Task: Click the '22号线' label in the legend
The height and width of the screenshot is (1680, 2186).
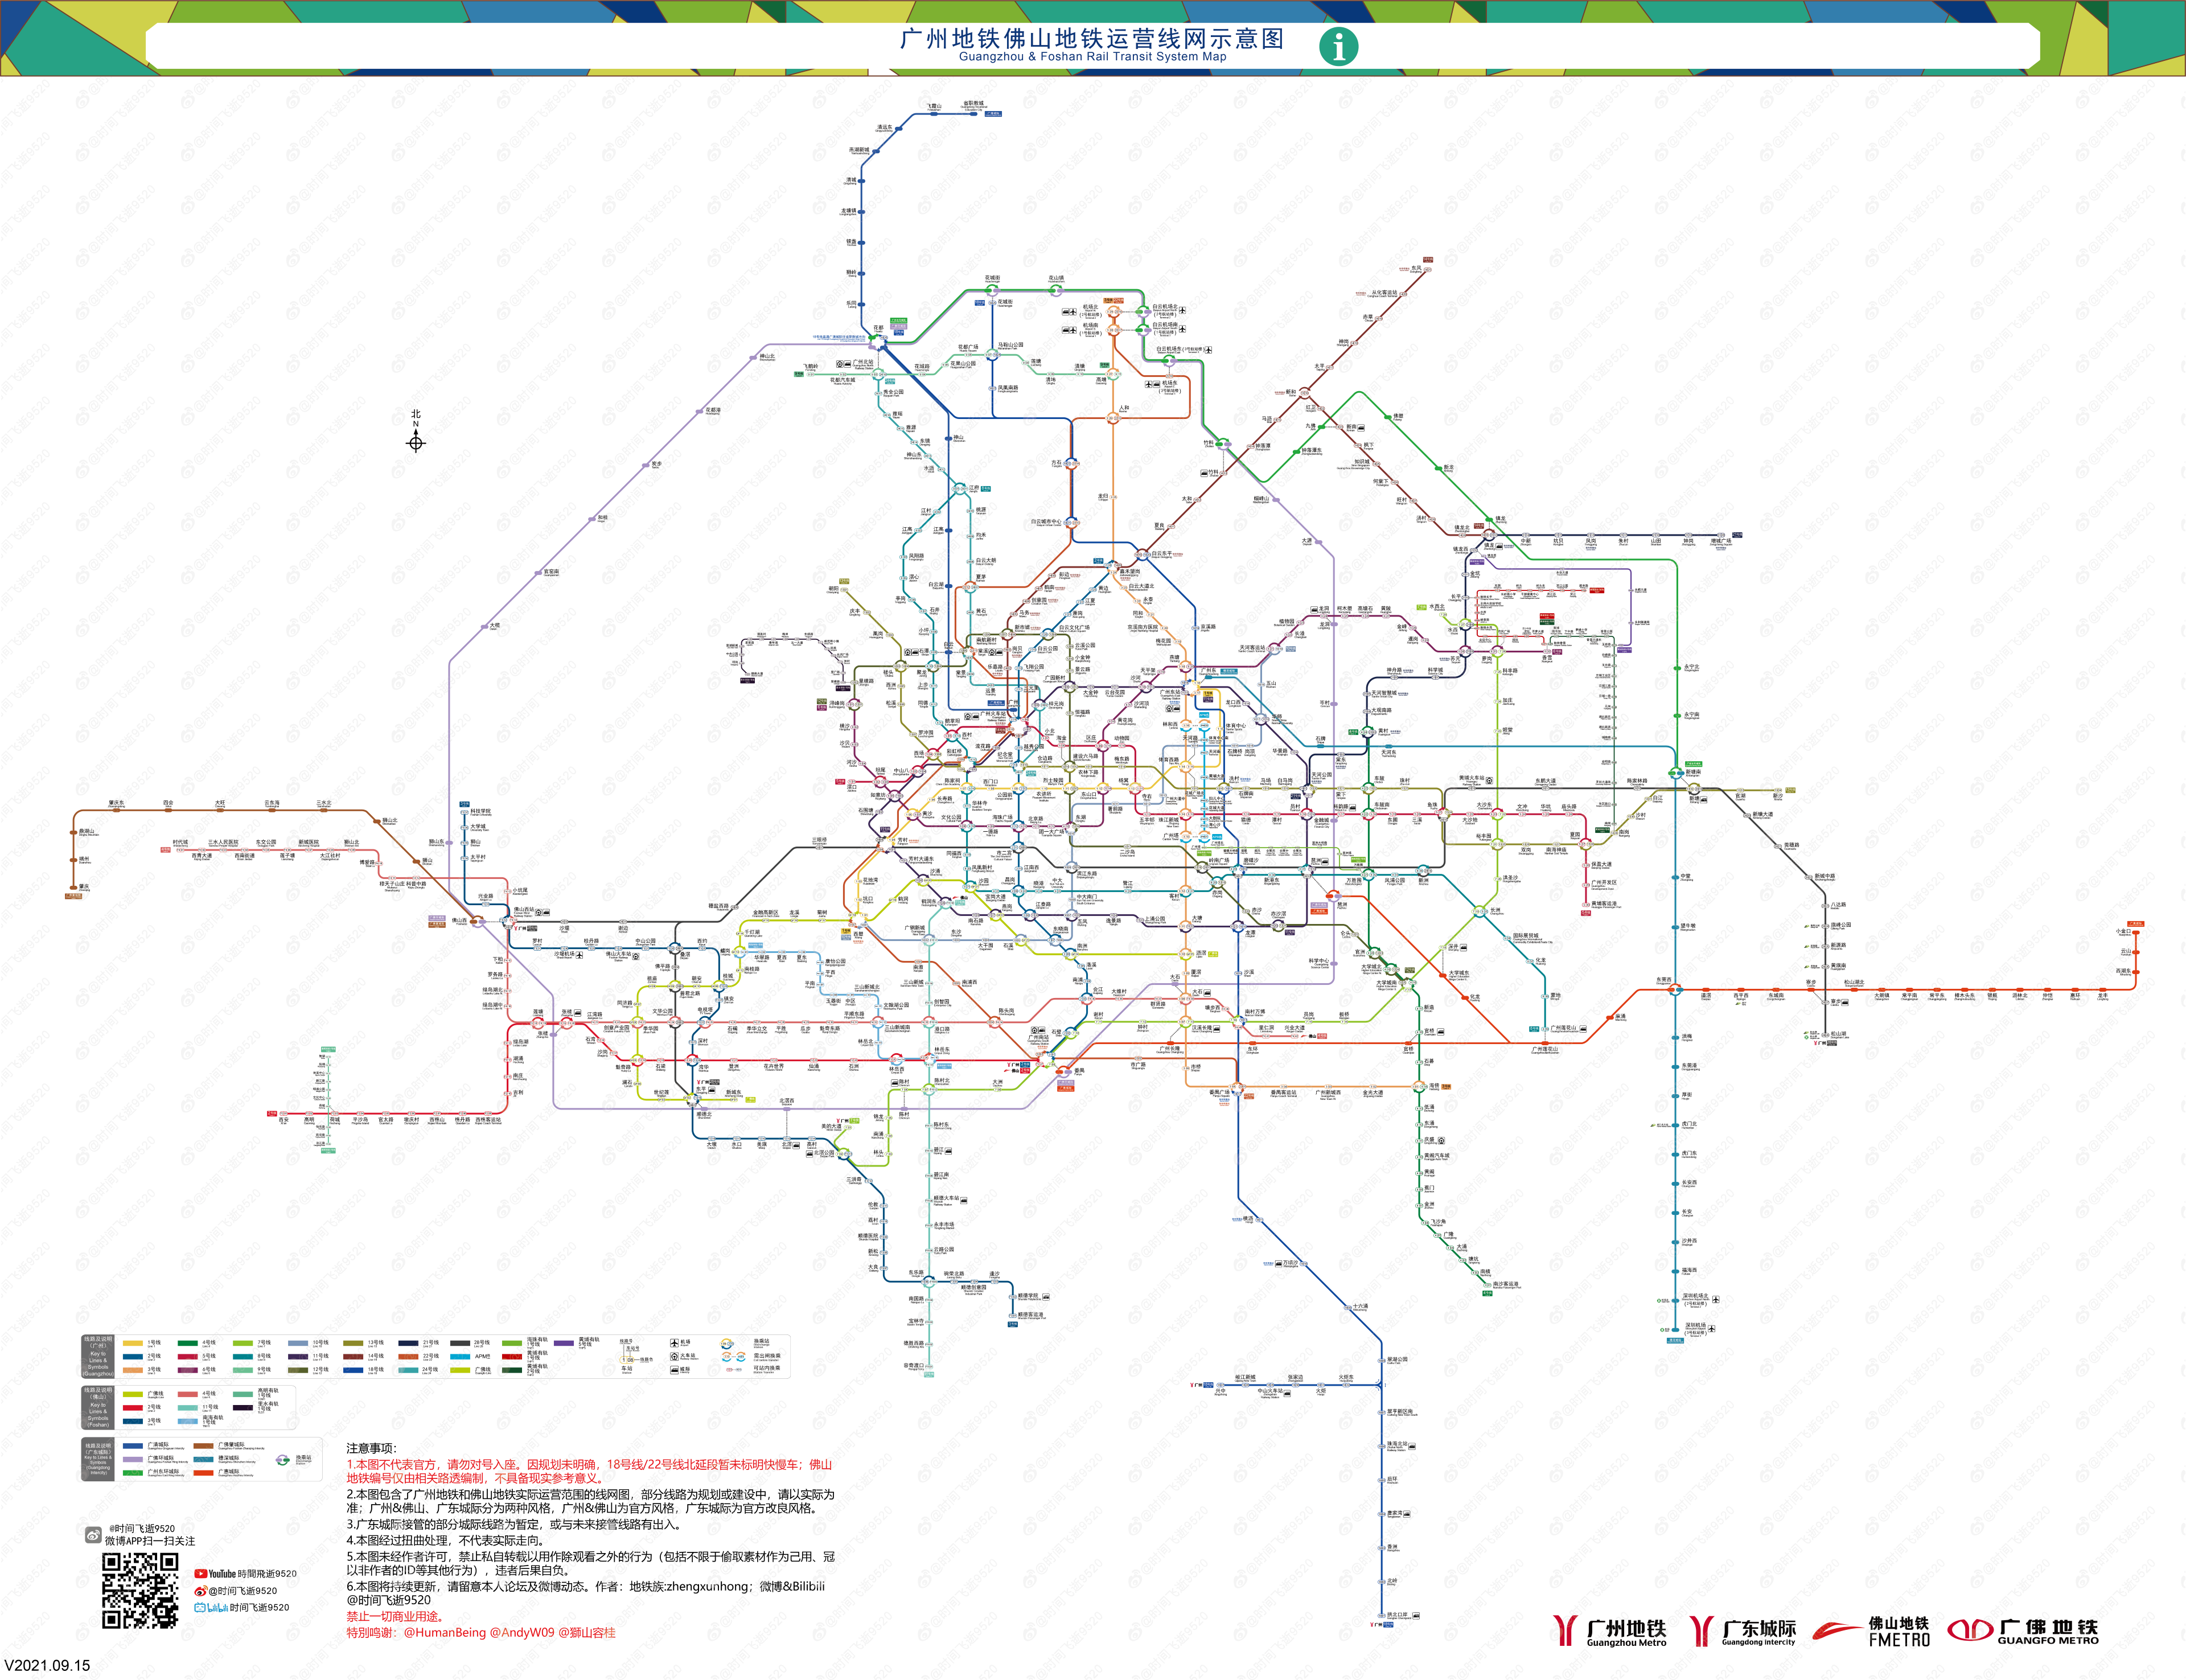Action: [431, 1356]
